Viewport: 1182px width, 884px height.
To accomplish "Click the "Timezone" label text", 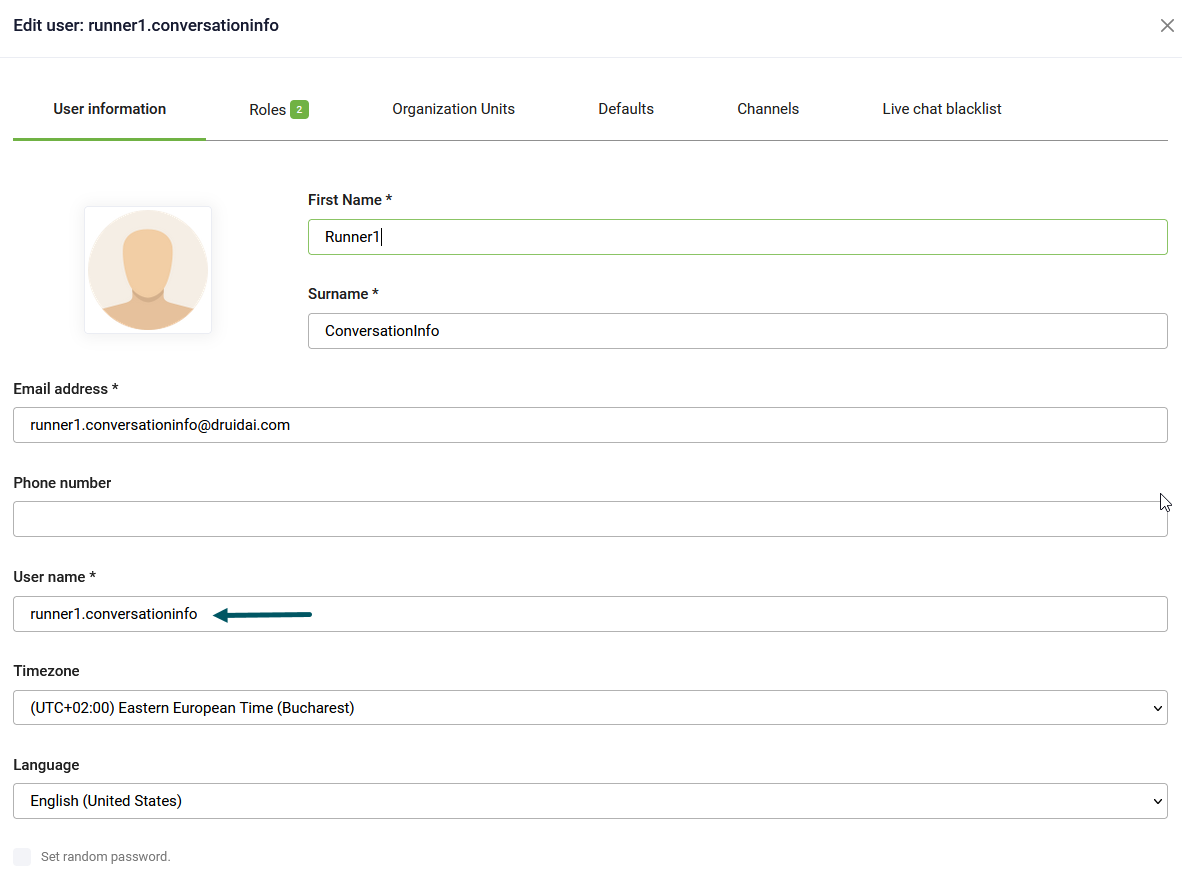I will point(46,671).
